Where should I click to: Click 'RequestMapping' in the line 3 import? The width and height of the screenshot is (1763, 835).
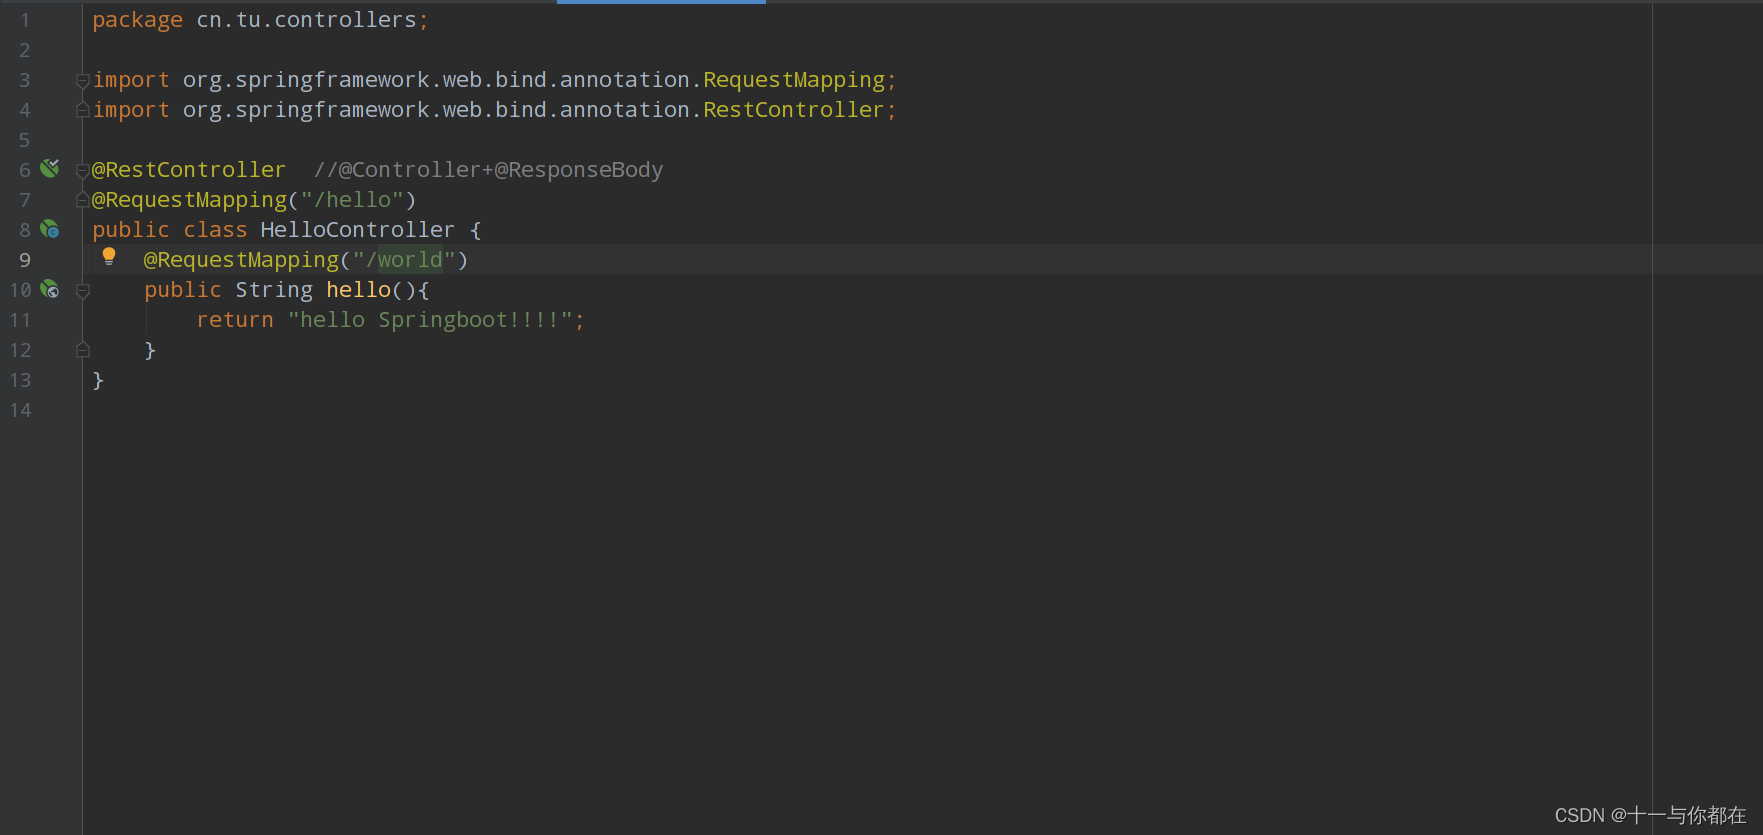coord(794,80)
